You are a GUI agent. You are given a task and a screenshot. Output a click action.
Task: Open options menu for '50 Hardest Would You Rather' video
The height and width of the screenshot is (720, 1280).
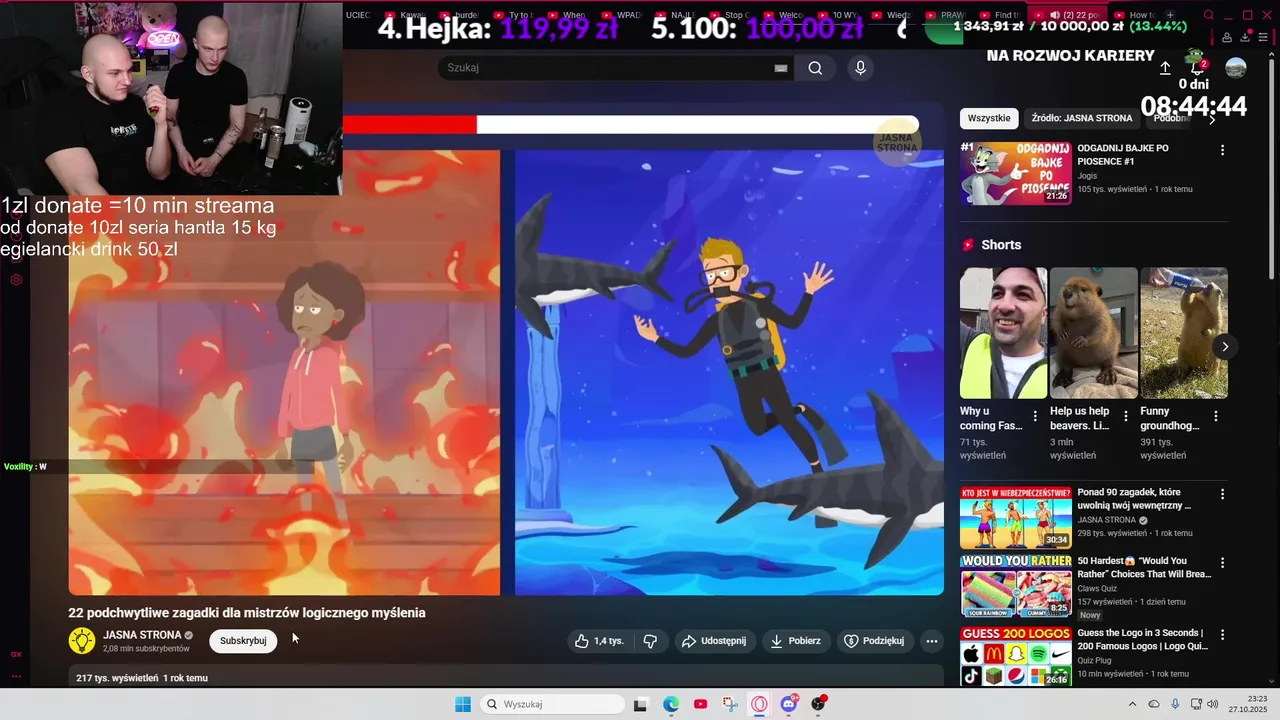coord(1222,563)
